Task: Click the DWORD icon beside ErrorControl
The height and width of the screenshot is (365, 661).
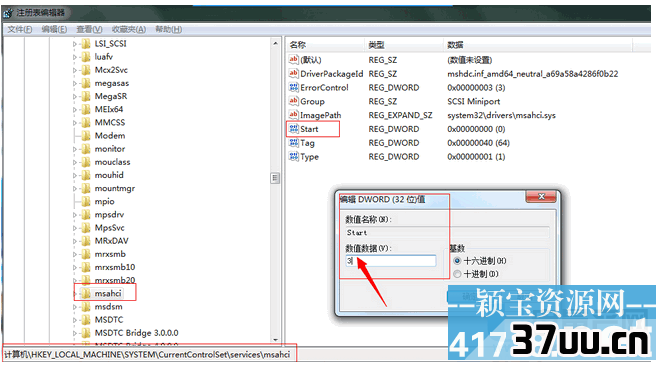Action: point(293,87)
